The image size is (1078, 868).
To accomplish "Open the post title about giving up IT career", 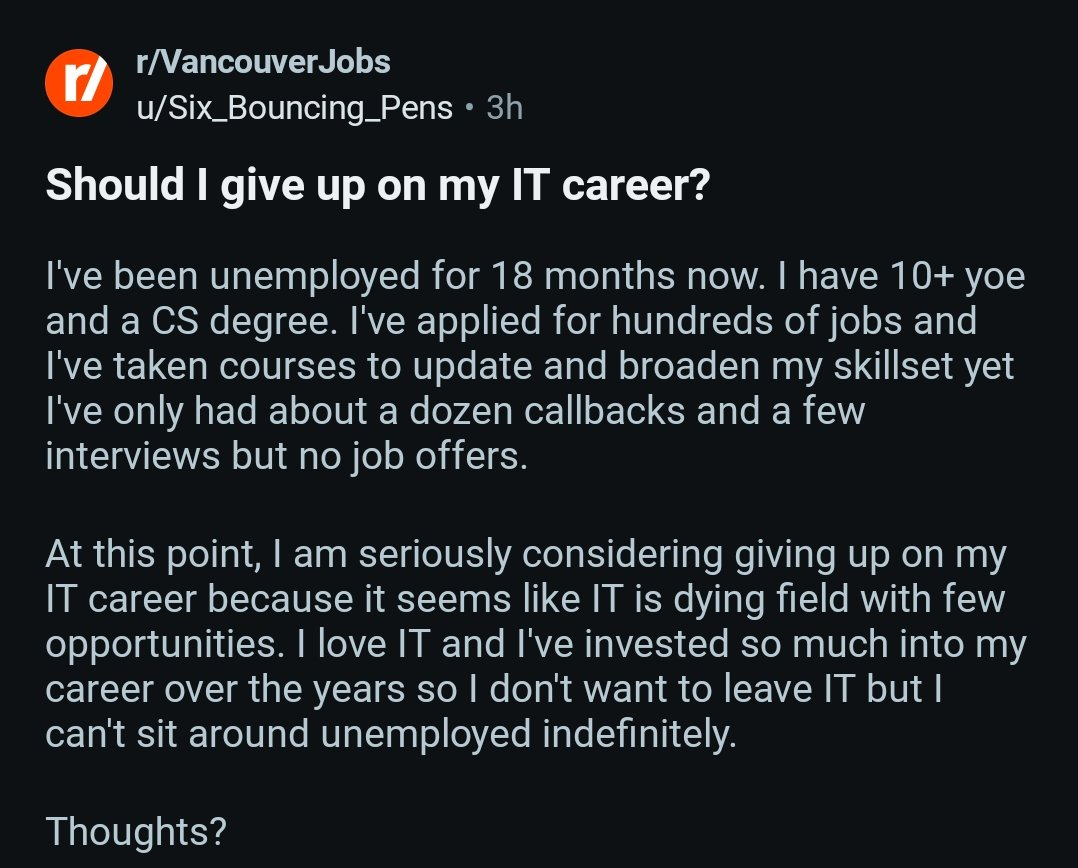I will 377,187.
